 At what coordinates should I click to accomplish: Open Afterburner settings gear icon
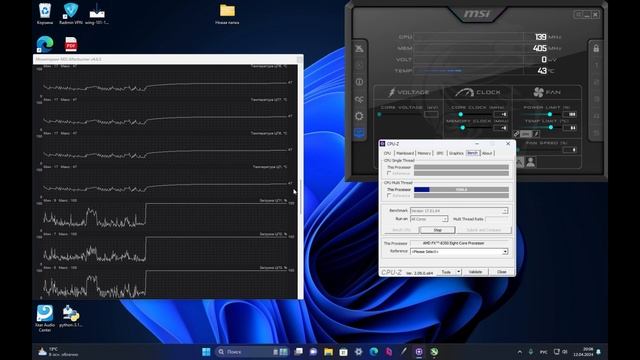(359, 116)
